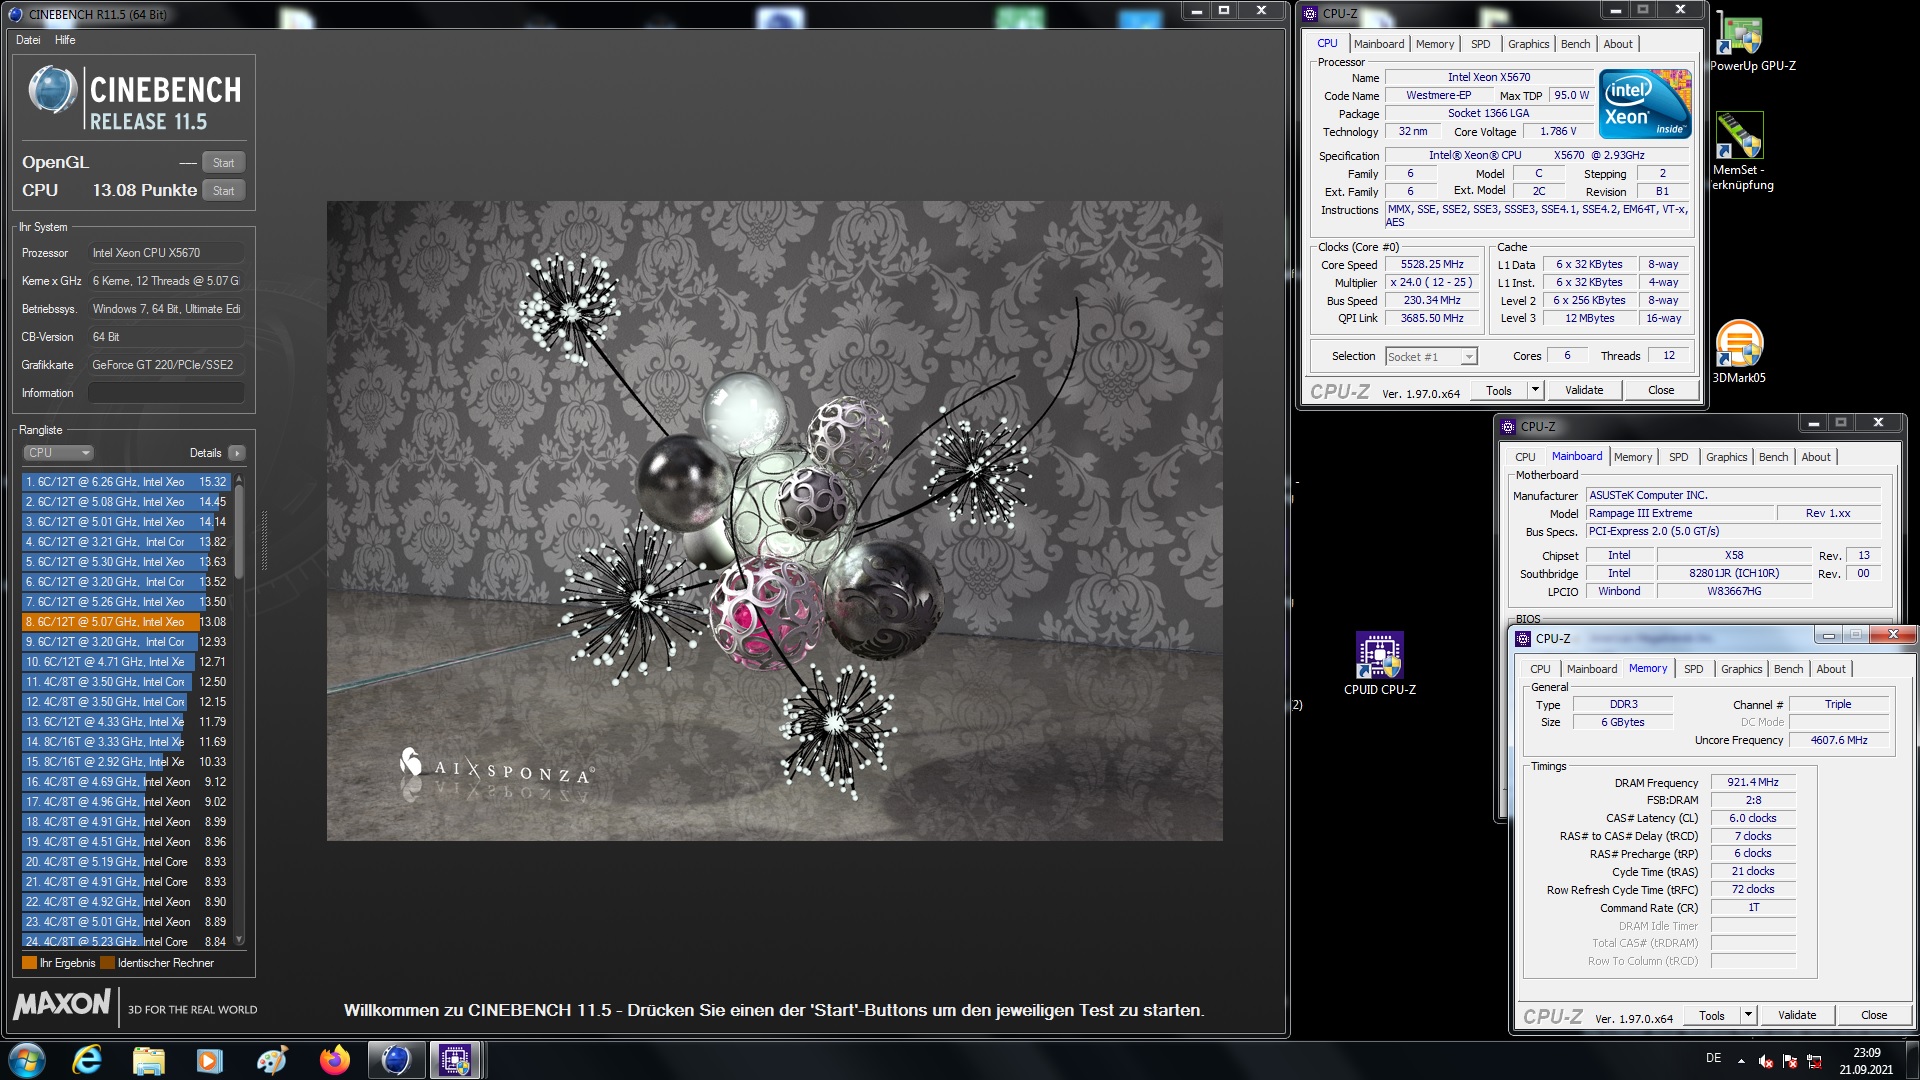Click Validate in Memory CPU-Z window
The image size is (1920, 1080).
[x=1797, y=1015]
